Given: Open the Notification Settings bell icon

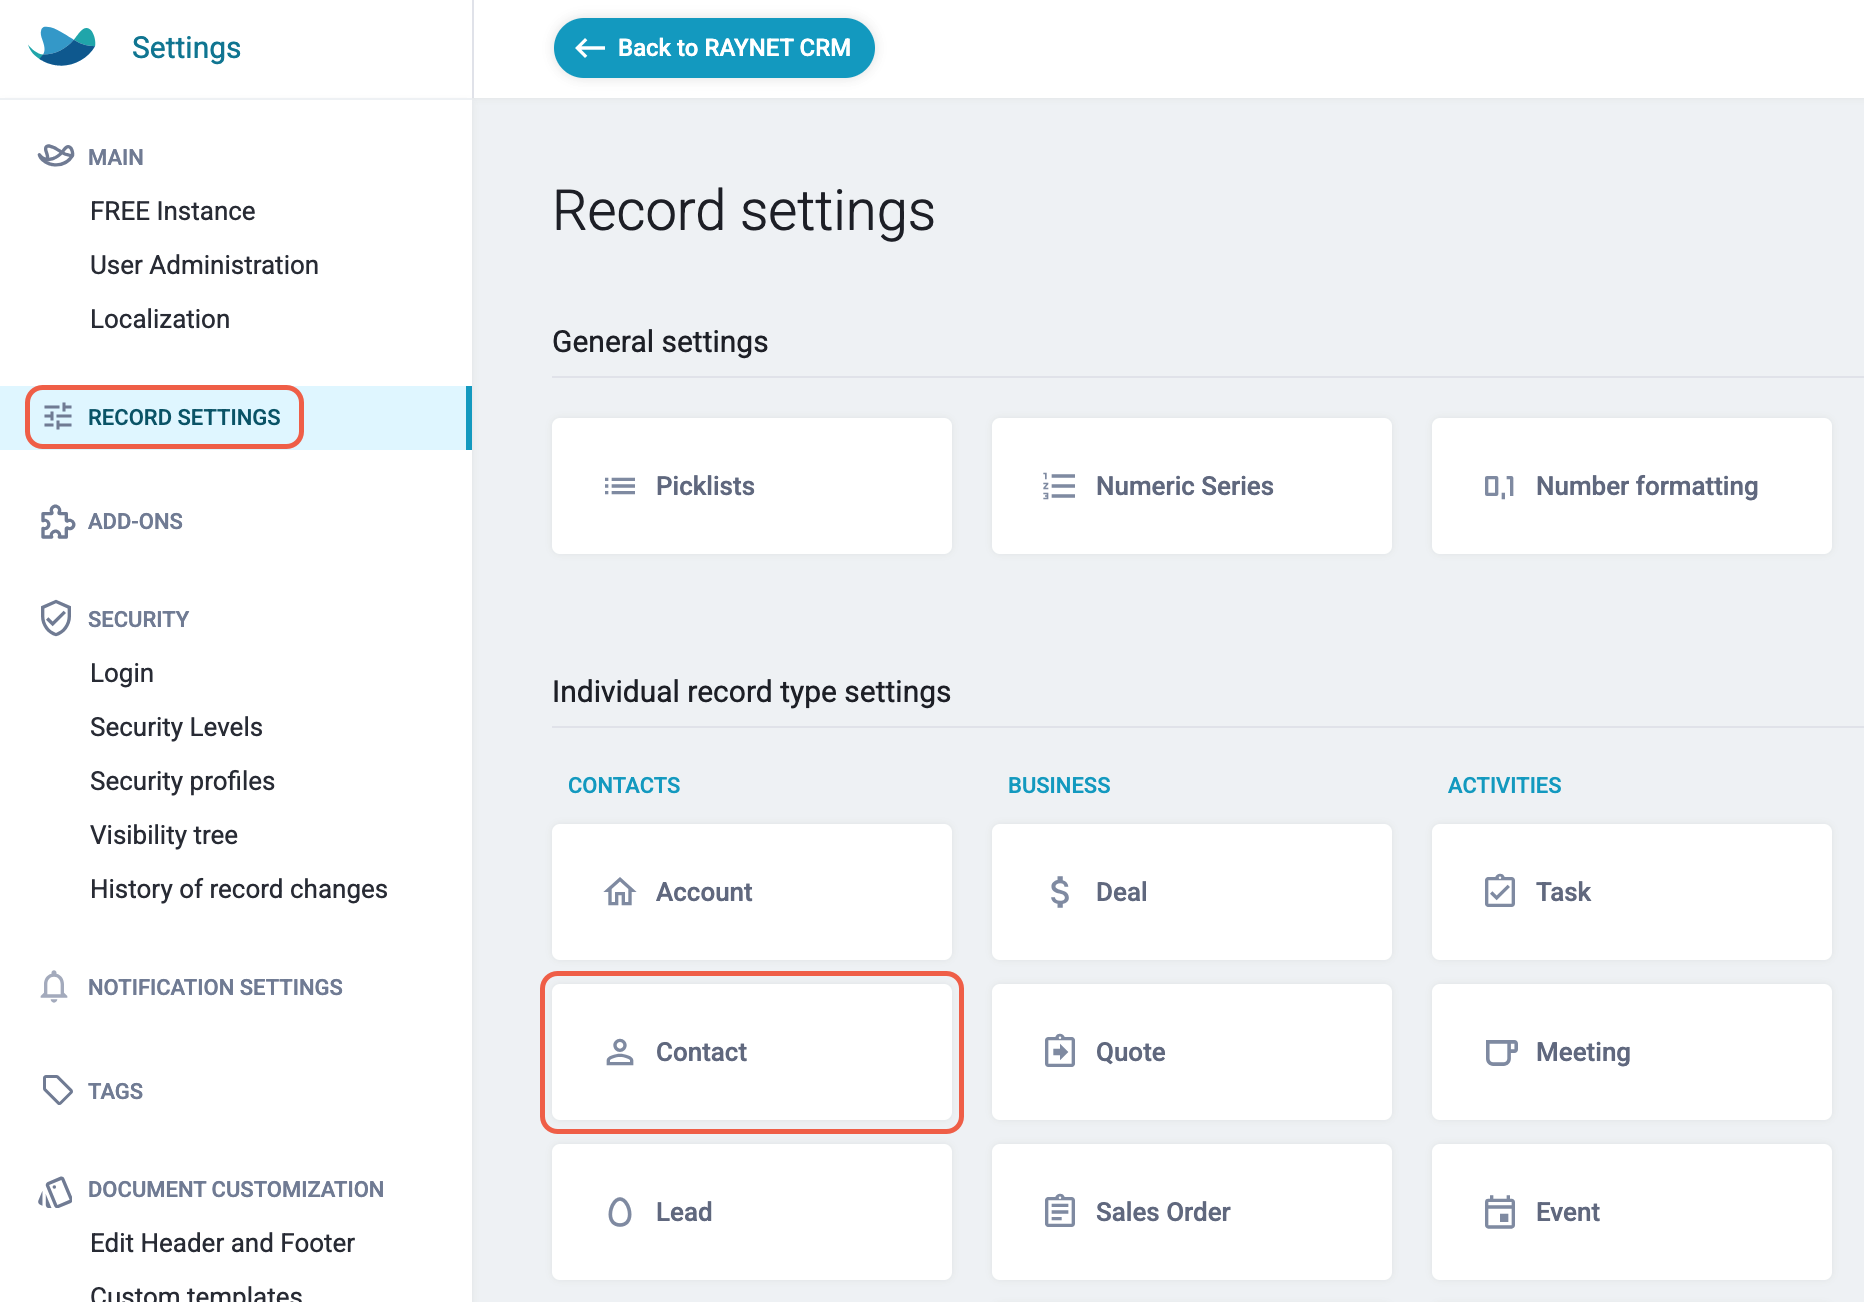Looking at the screenshot, I should [x=55, y=987].
